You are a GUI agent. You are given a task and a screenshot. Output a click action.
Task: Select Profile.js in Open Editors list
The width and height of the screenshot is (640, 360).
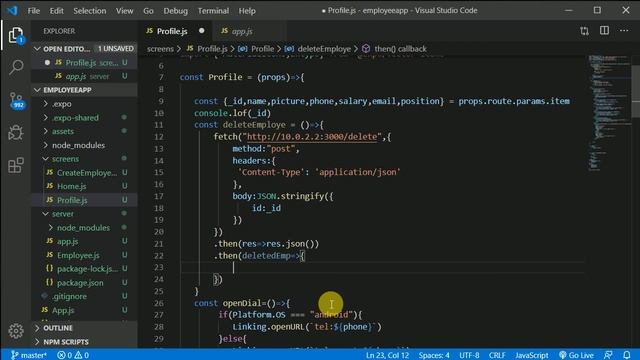(x=84, y=62)
